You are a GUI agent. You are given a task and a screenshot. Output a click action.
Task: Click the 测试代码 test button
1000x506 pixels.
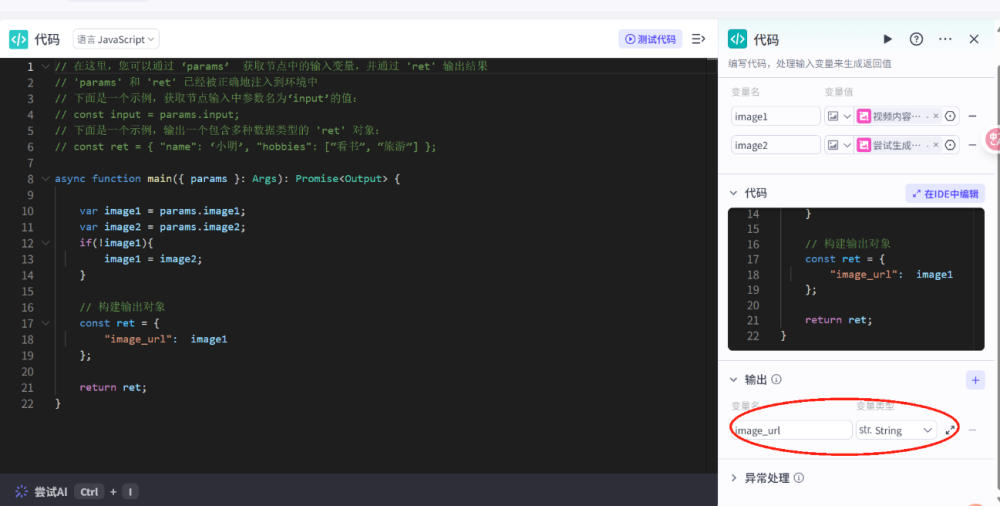(x=650, y=39)
